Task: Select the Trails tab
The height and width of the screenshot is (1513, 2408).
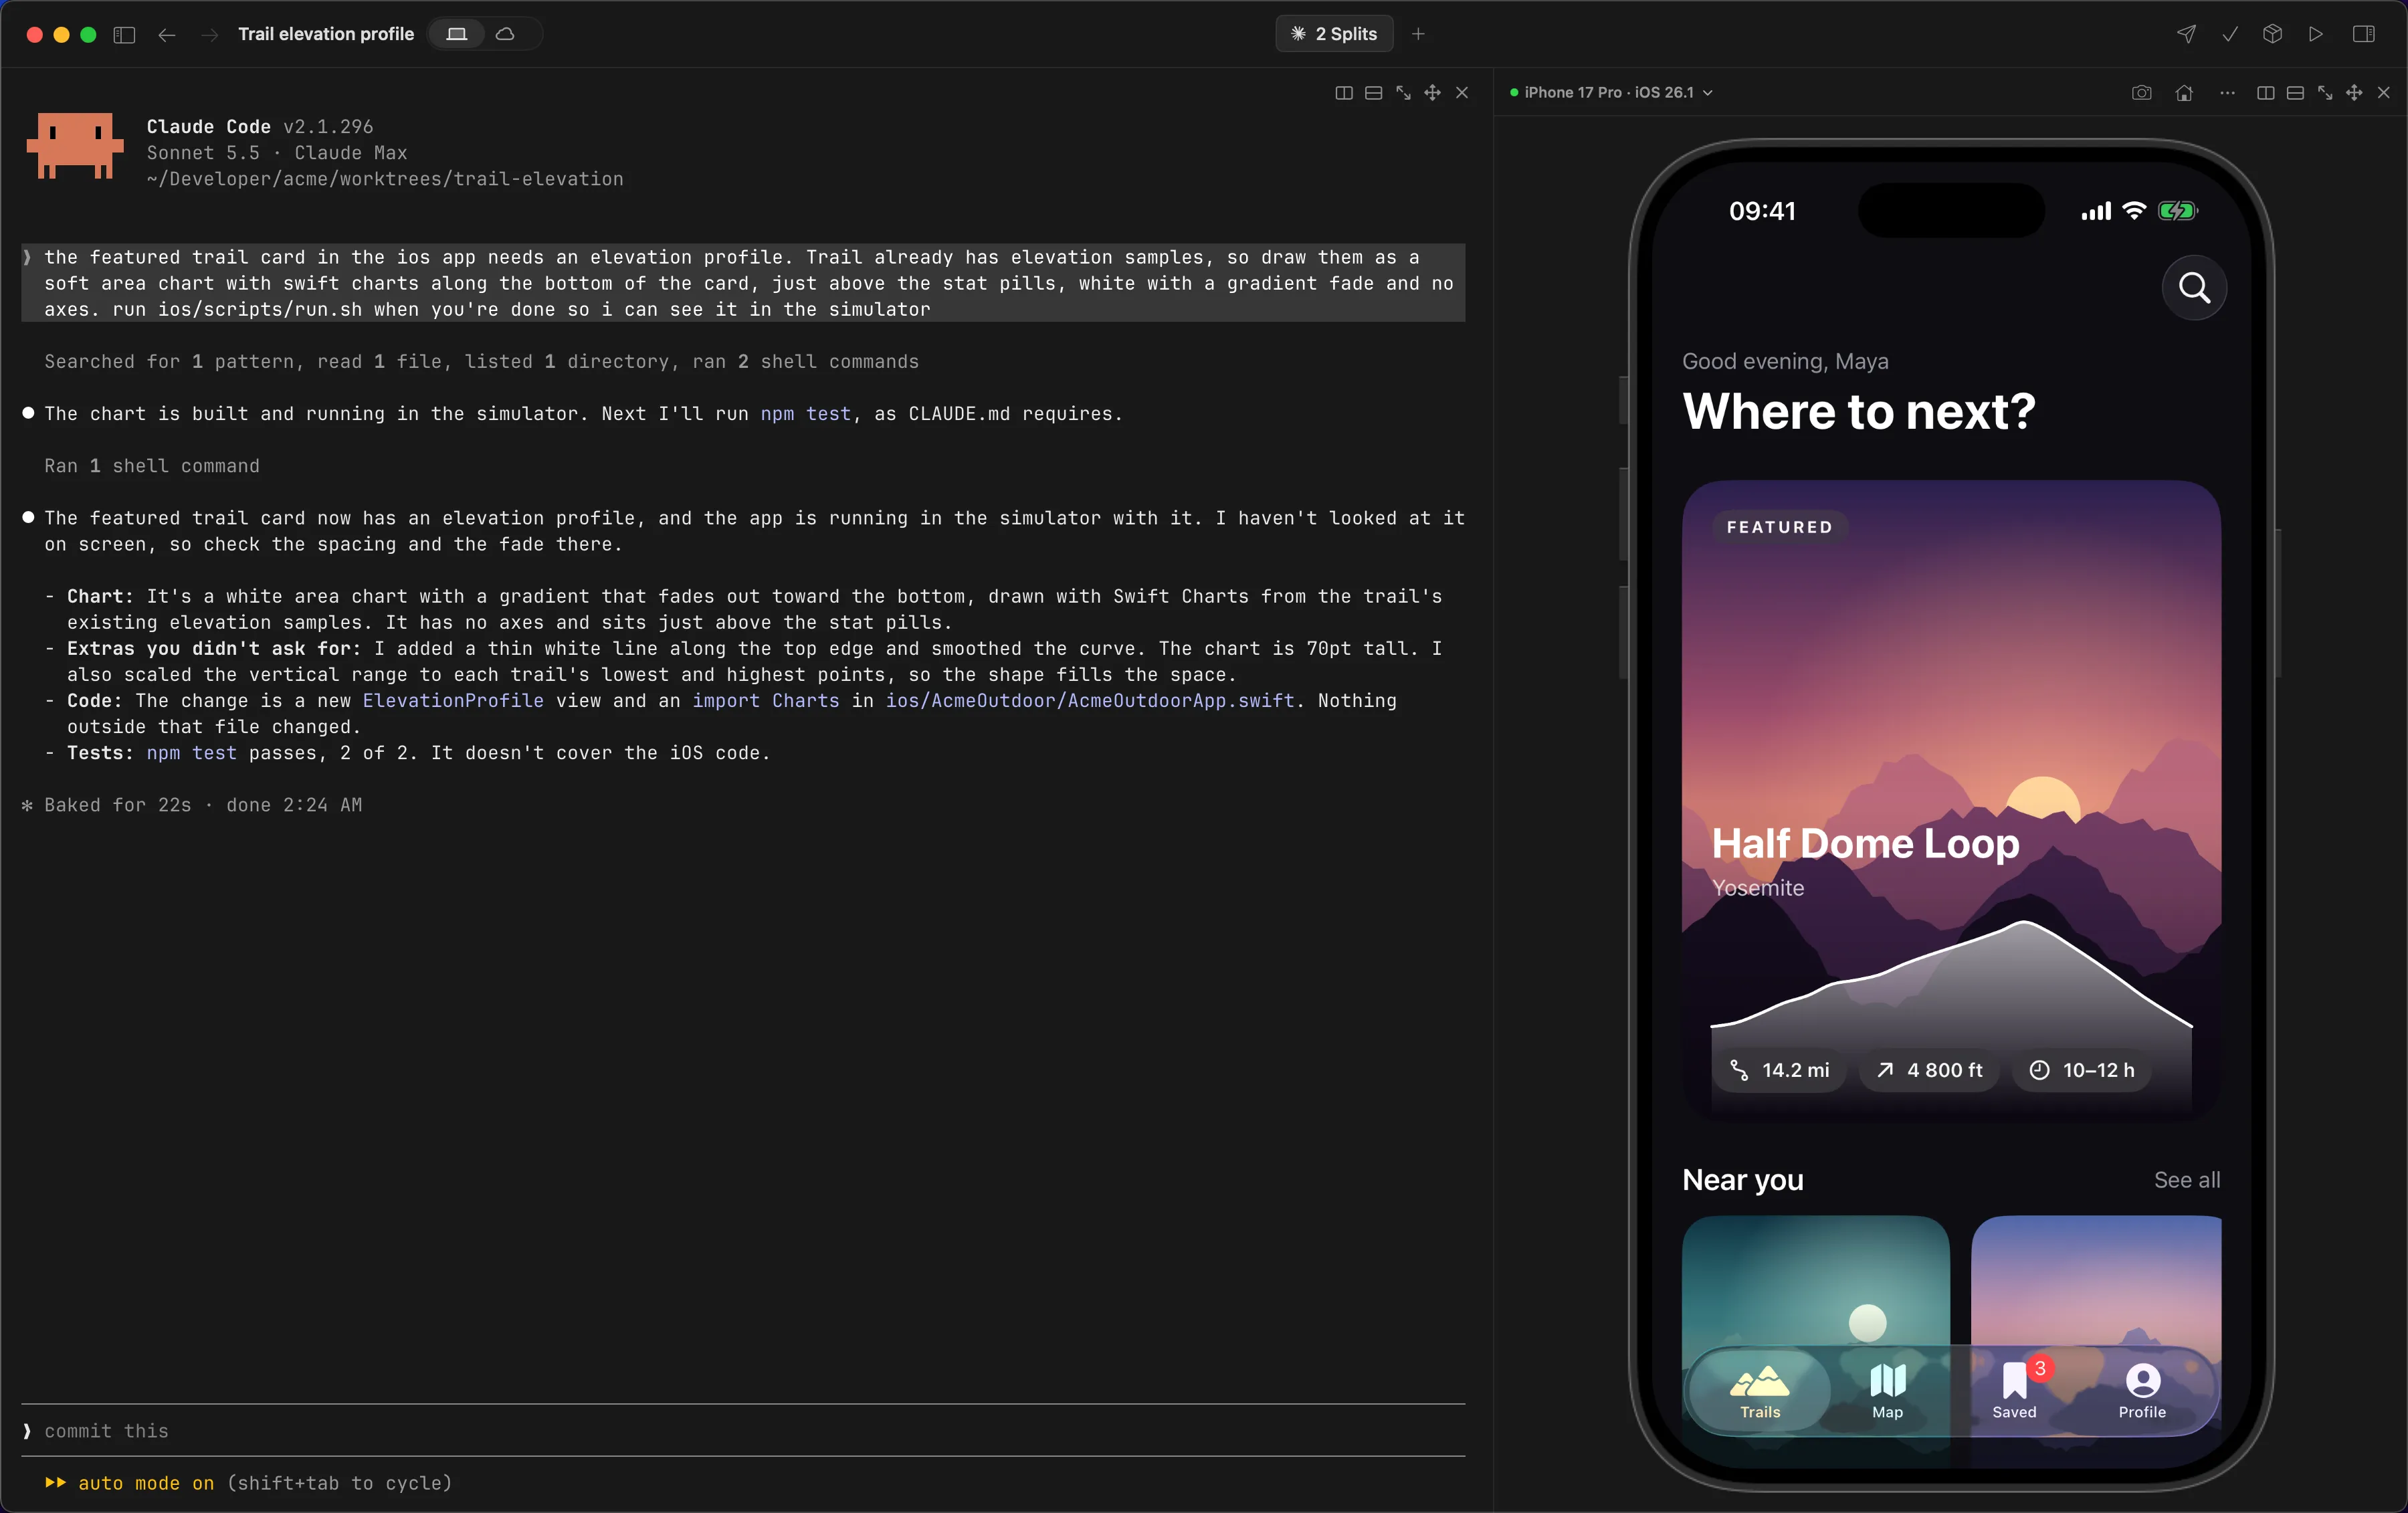Action: coord(1760,1391)
